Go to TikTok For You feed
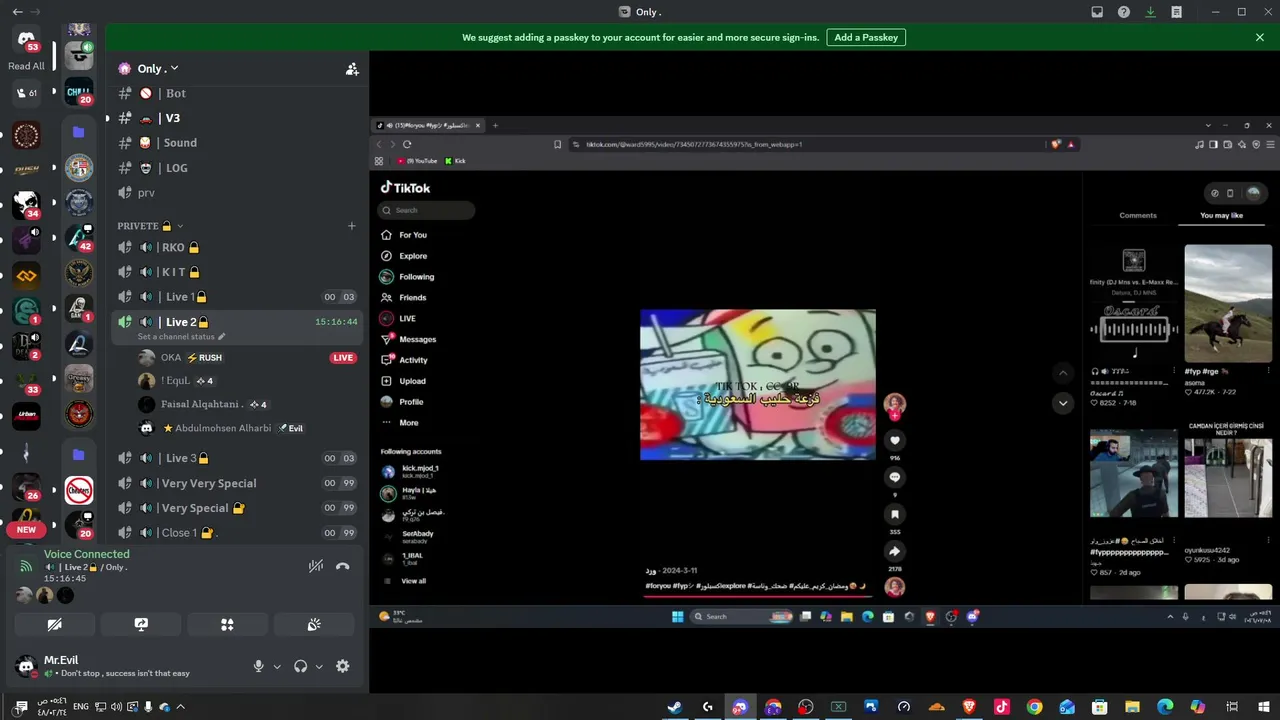This screenshot has height=720, width=1280. coord(404,235)
